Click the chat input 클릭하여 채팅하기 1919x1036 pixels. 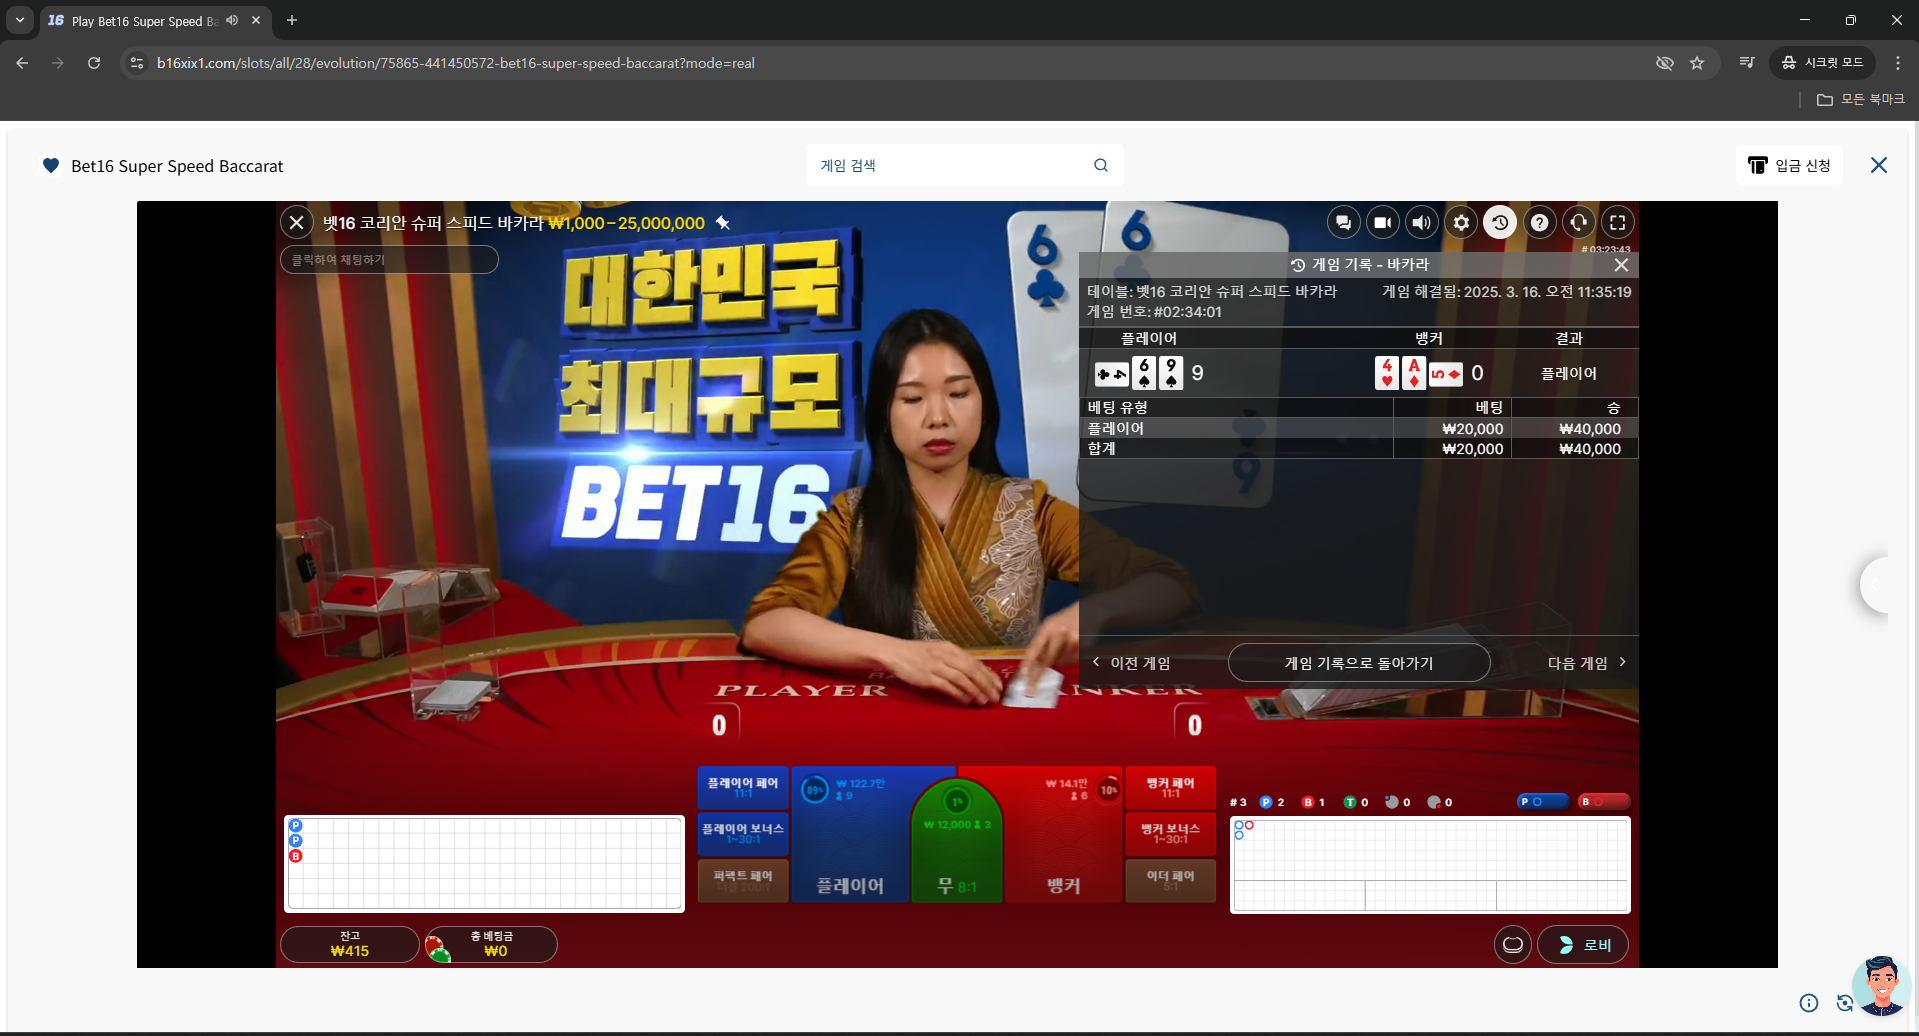coord(389,260)
